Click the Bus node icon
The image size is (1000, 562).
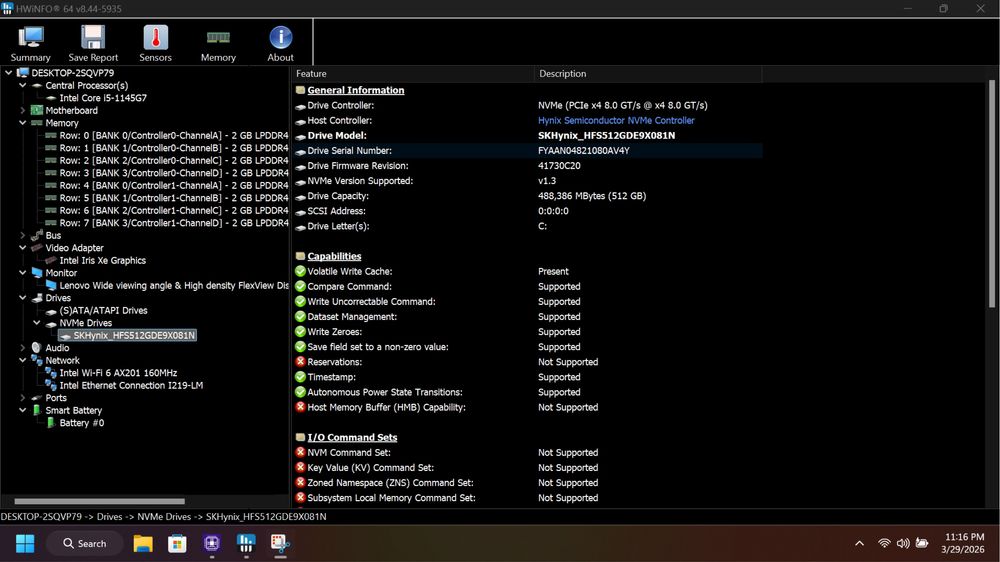tap(36, 235)
